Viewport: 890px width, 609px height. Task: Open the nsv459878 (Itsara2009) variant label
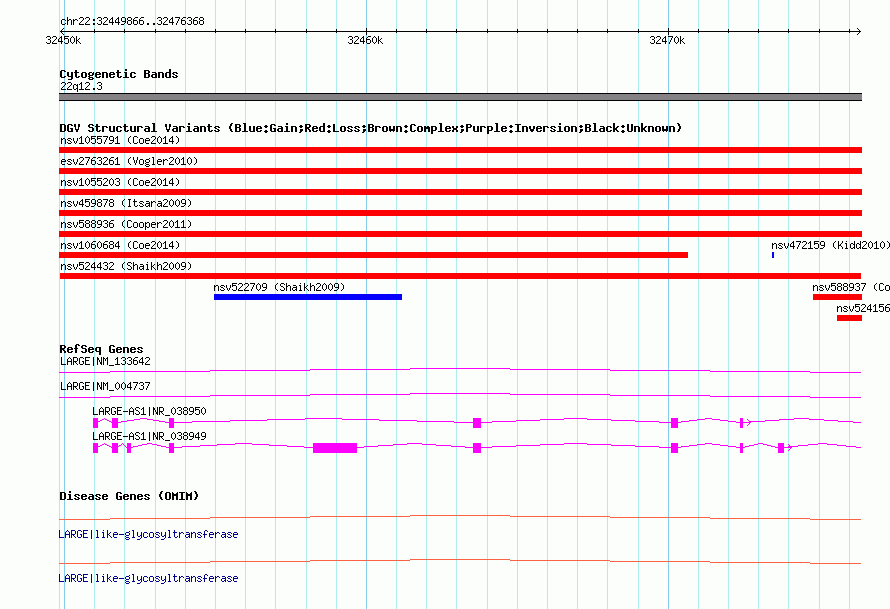coord(126,203)
